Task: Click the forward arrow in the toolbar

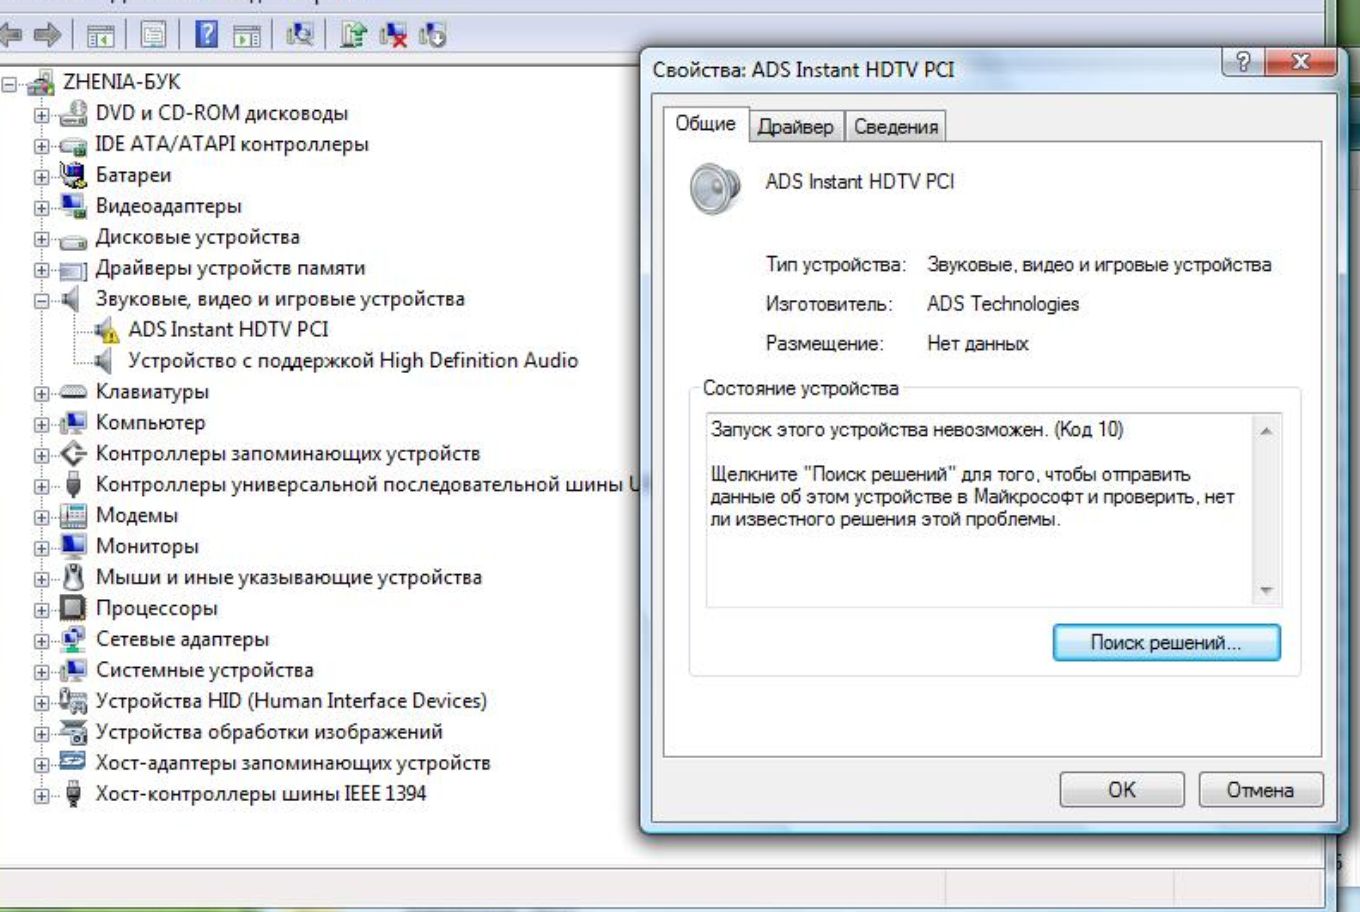Action: click(x=47, y=36)
